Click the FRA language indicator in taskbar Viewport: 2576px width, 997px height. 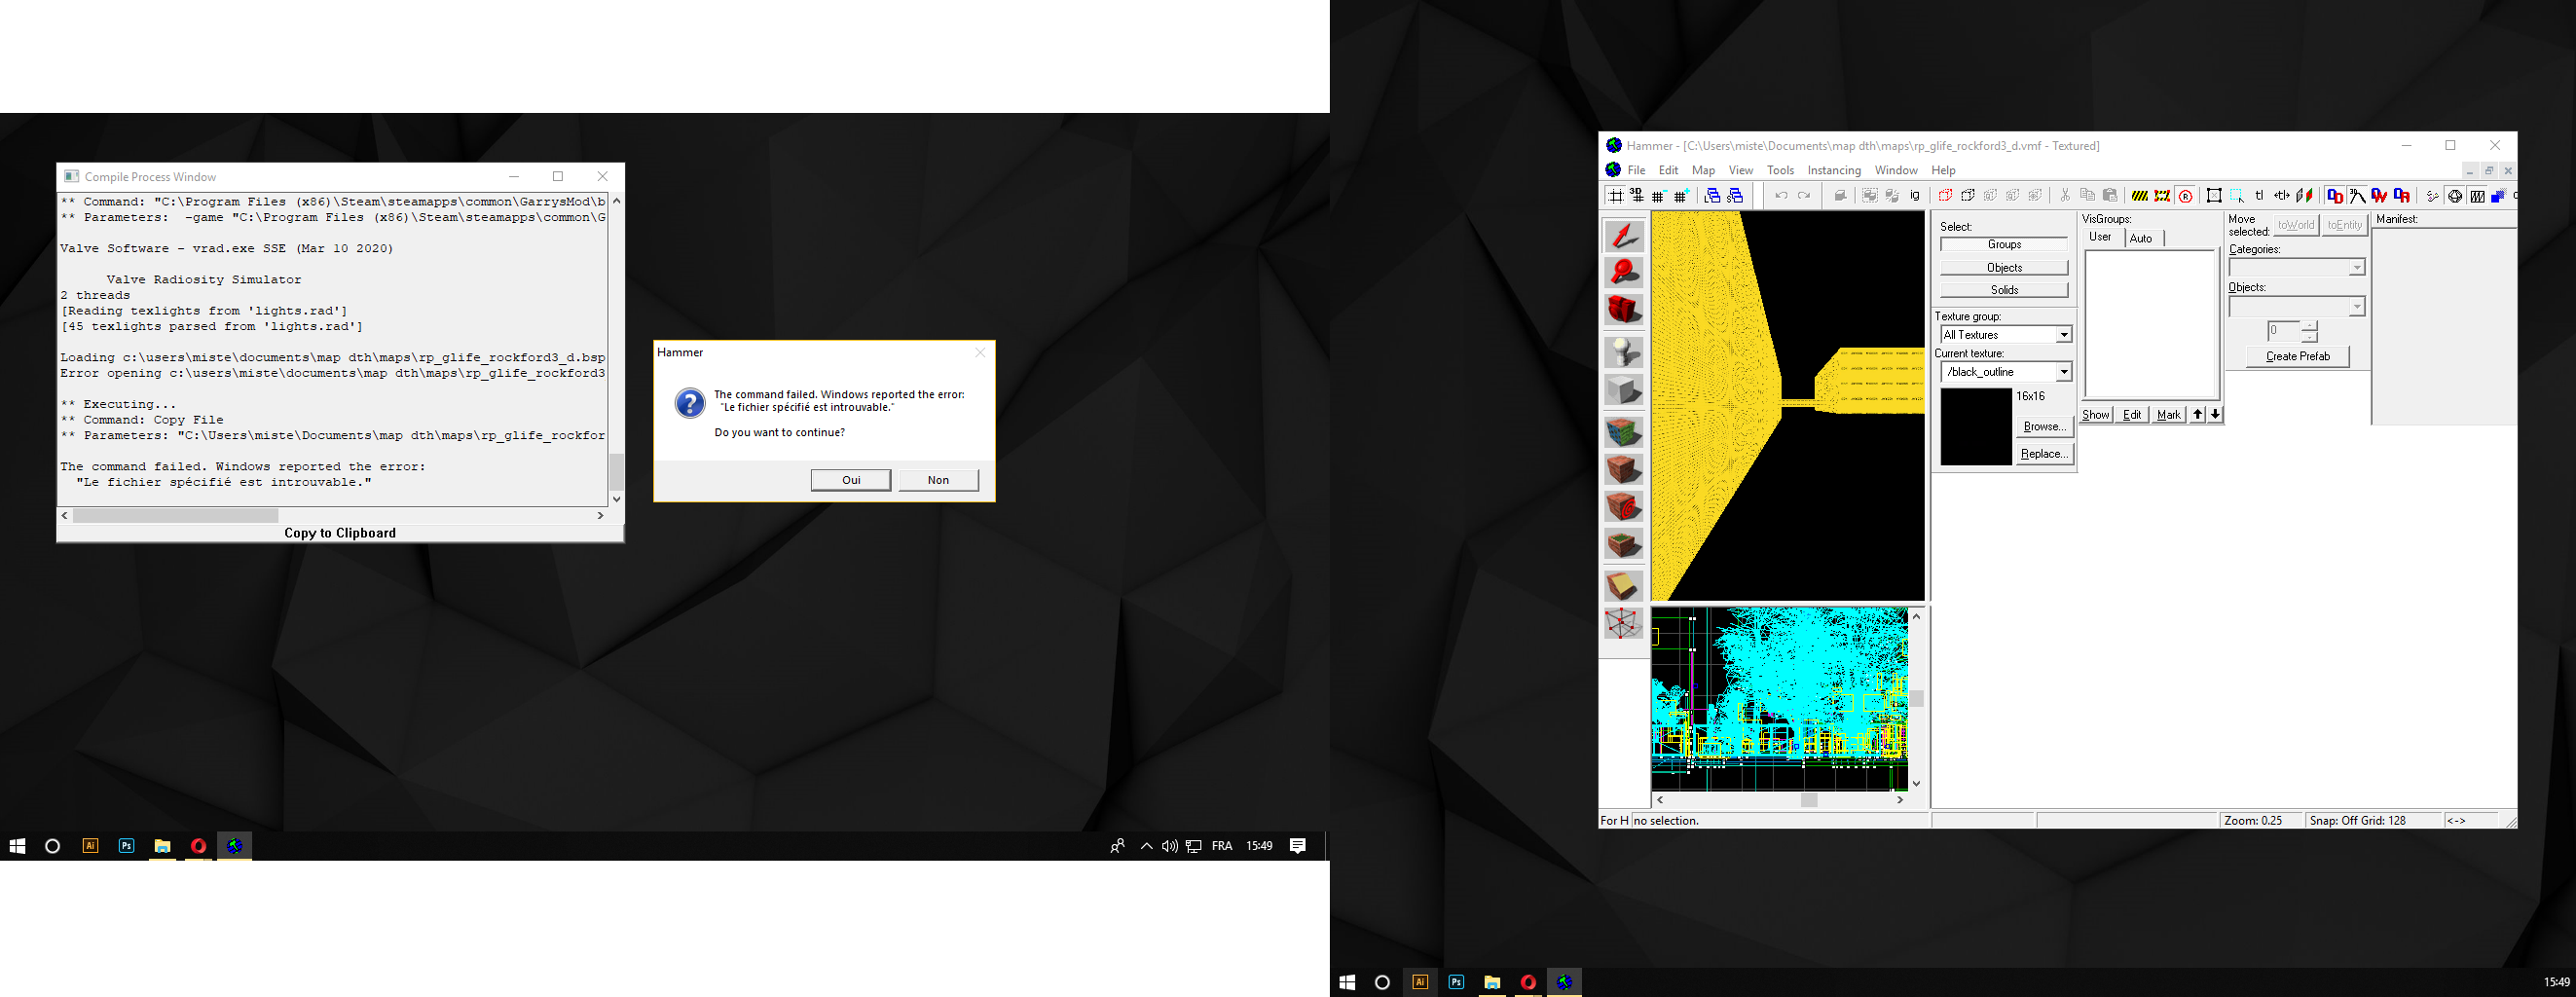click(x=1221, y=846)
